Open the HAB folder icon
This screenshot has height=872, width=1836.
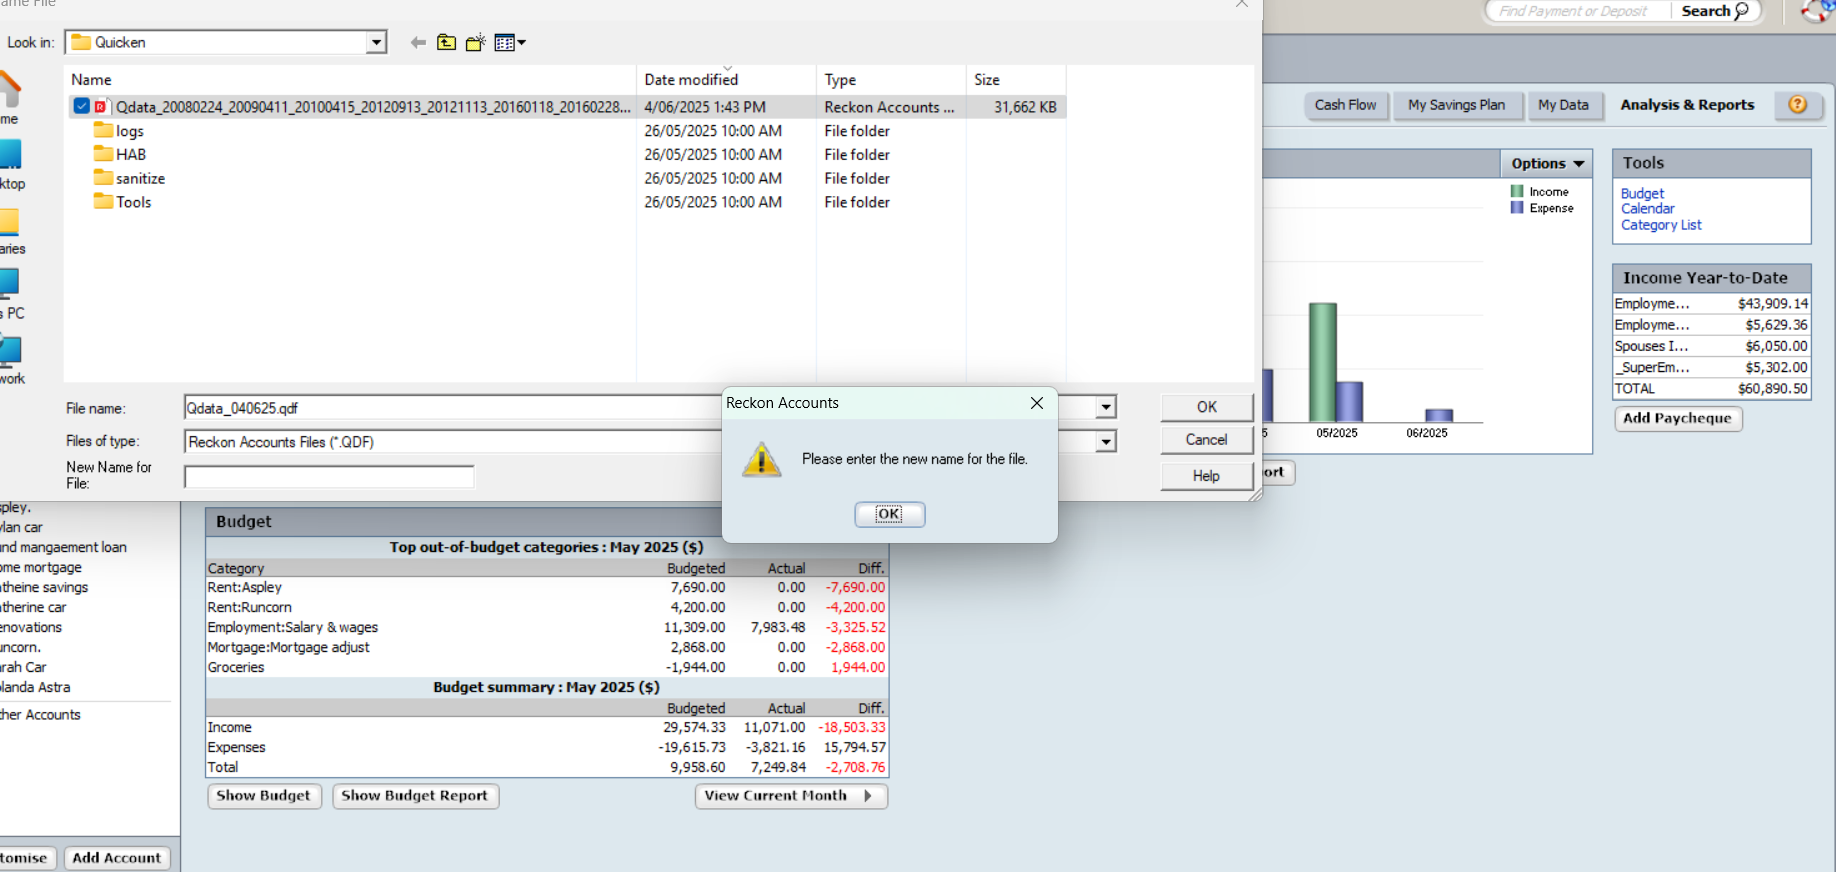pyautogui.click(x=103, y=154)
